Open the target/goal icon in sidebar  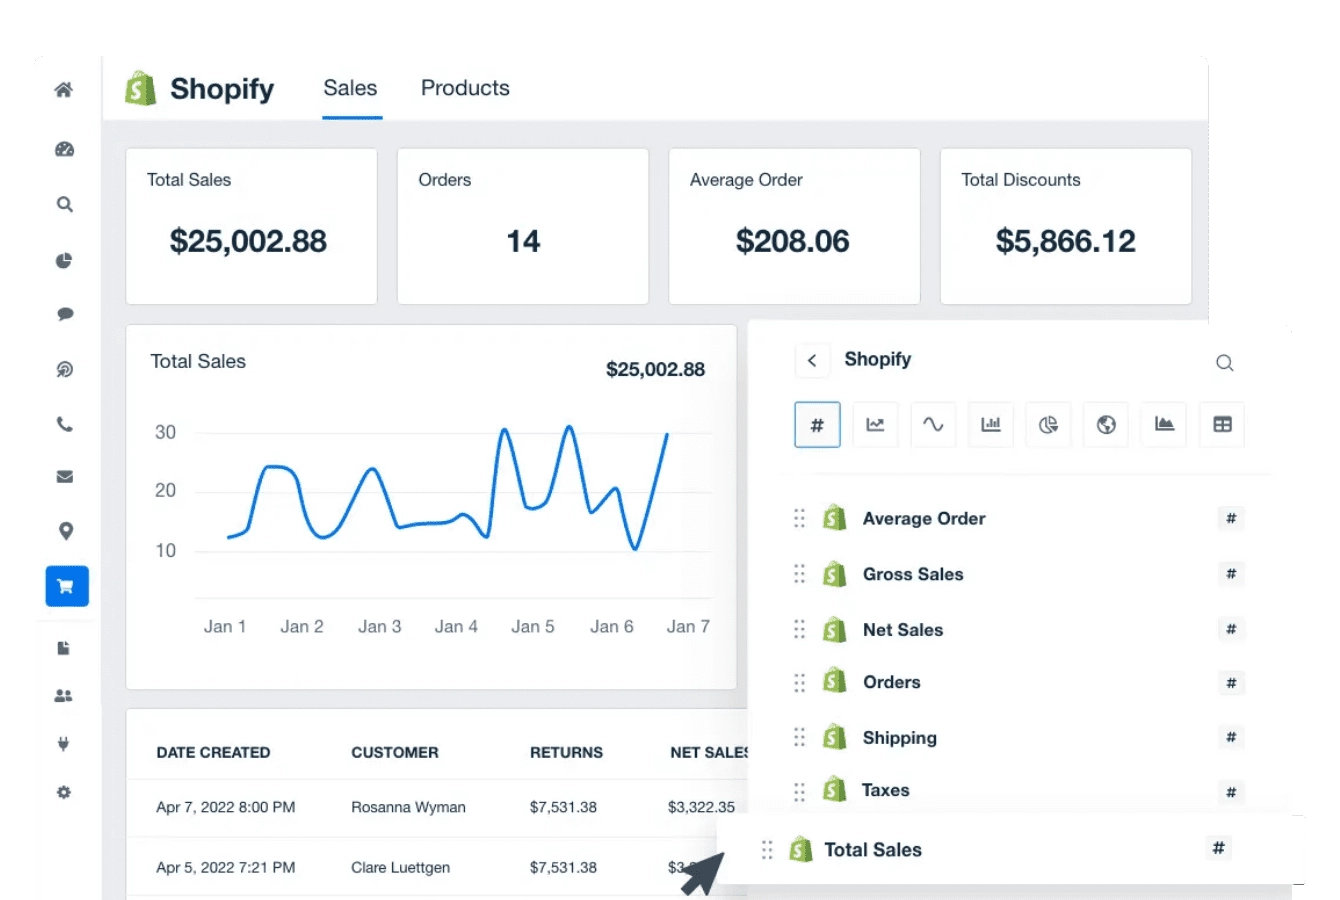64,369
